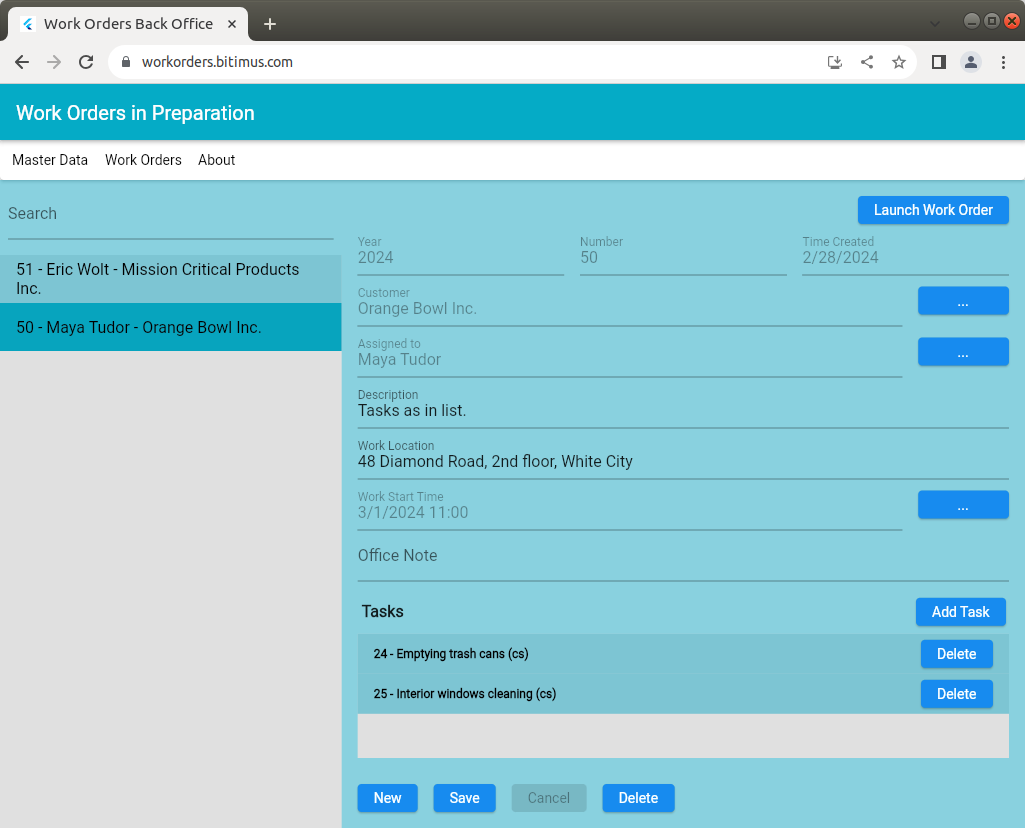
Task: Reload the page with the refresh icon
Action: [x=86, y=62]
